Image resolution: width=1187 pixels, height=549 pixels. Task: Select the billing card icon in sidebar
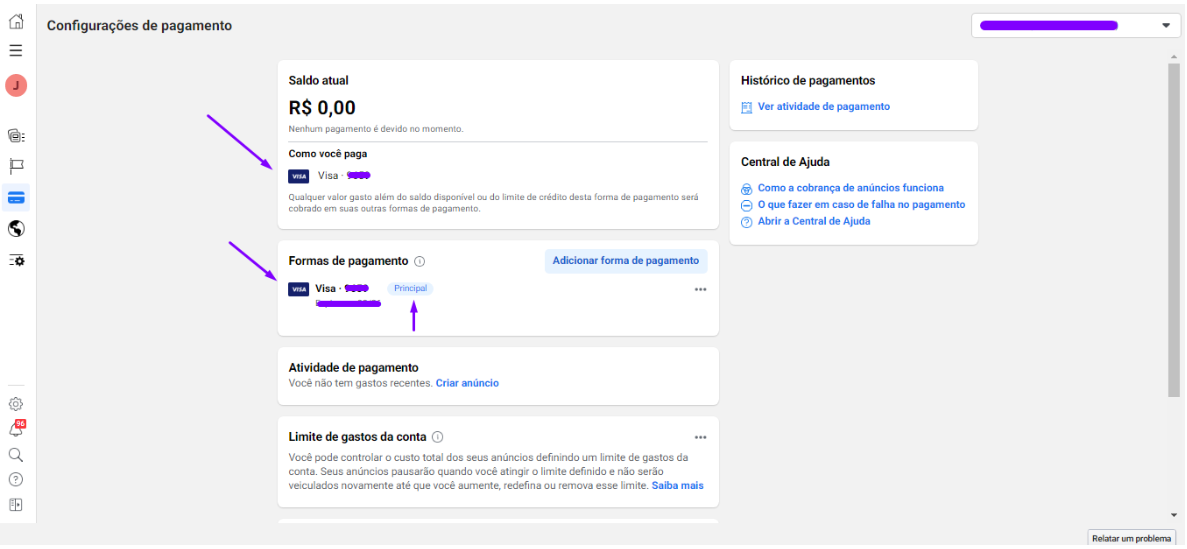coord(16,198)
